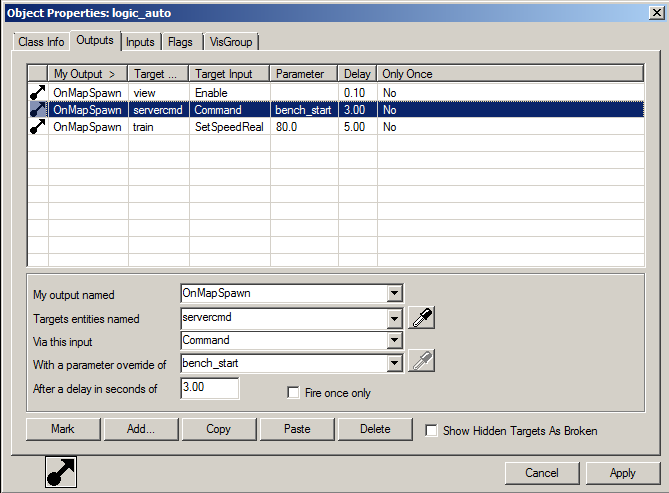
Task: Open the Targets entities named dropdown
Action: [394, 318]
